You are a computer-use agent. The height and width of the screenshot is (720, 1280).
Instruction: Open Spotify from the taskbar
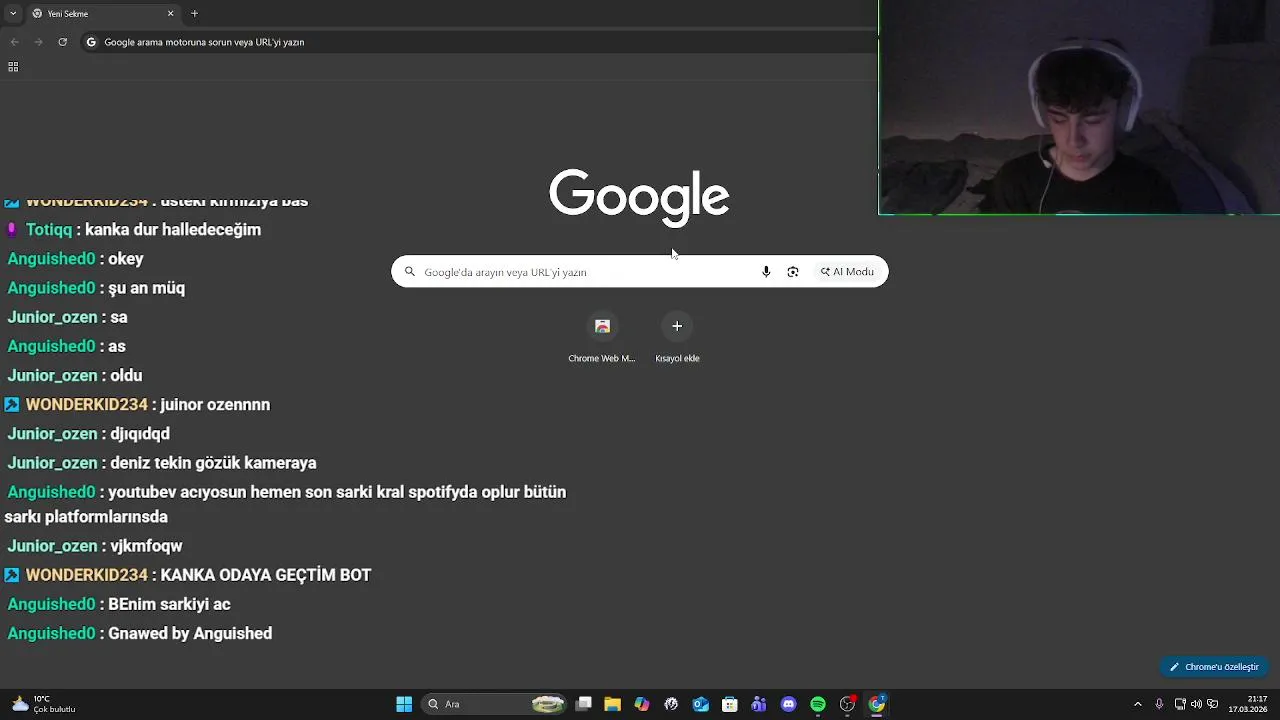tap(818, 704)
